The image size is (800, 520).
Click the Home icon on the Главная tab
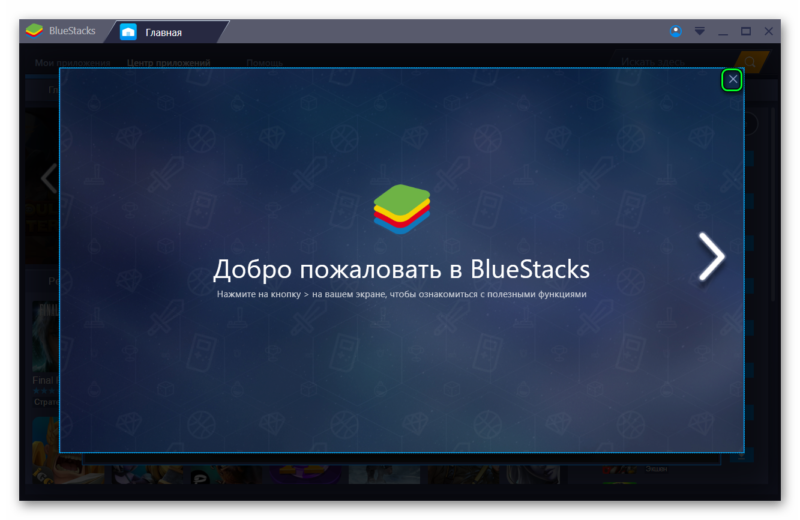tap(128, 32)
